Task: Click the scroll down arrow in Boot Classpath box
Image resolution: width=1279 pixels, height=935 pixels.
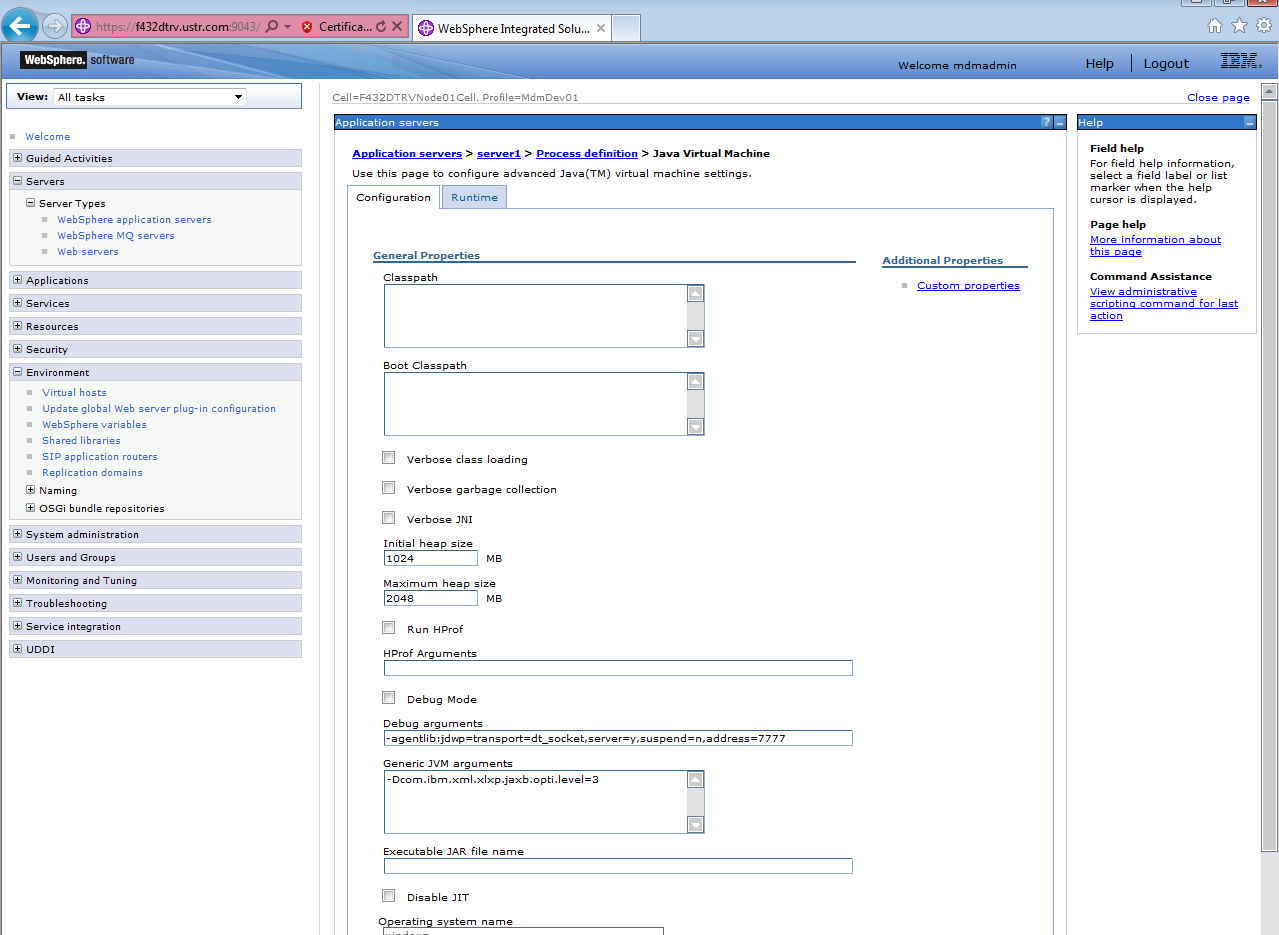Action: [x=696, y=427]
